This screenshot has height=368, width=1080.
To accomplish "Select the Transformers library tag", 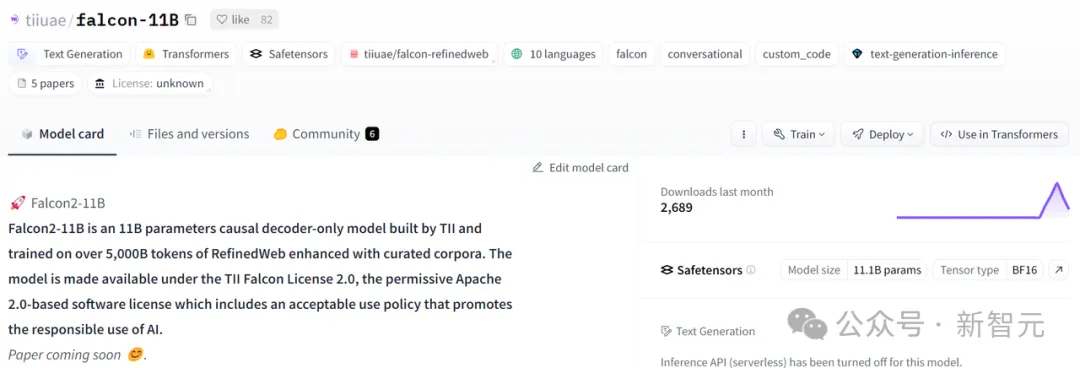I will pyautogui.click(x=186, y=54).
